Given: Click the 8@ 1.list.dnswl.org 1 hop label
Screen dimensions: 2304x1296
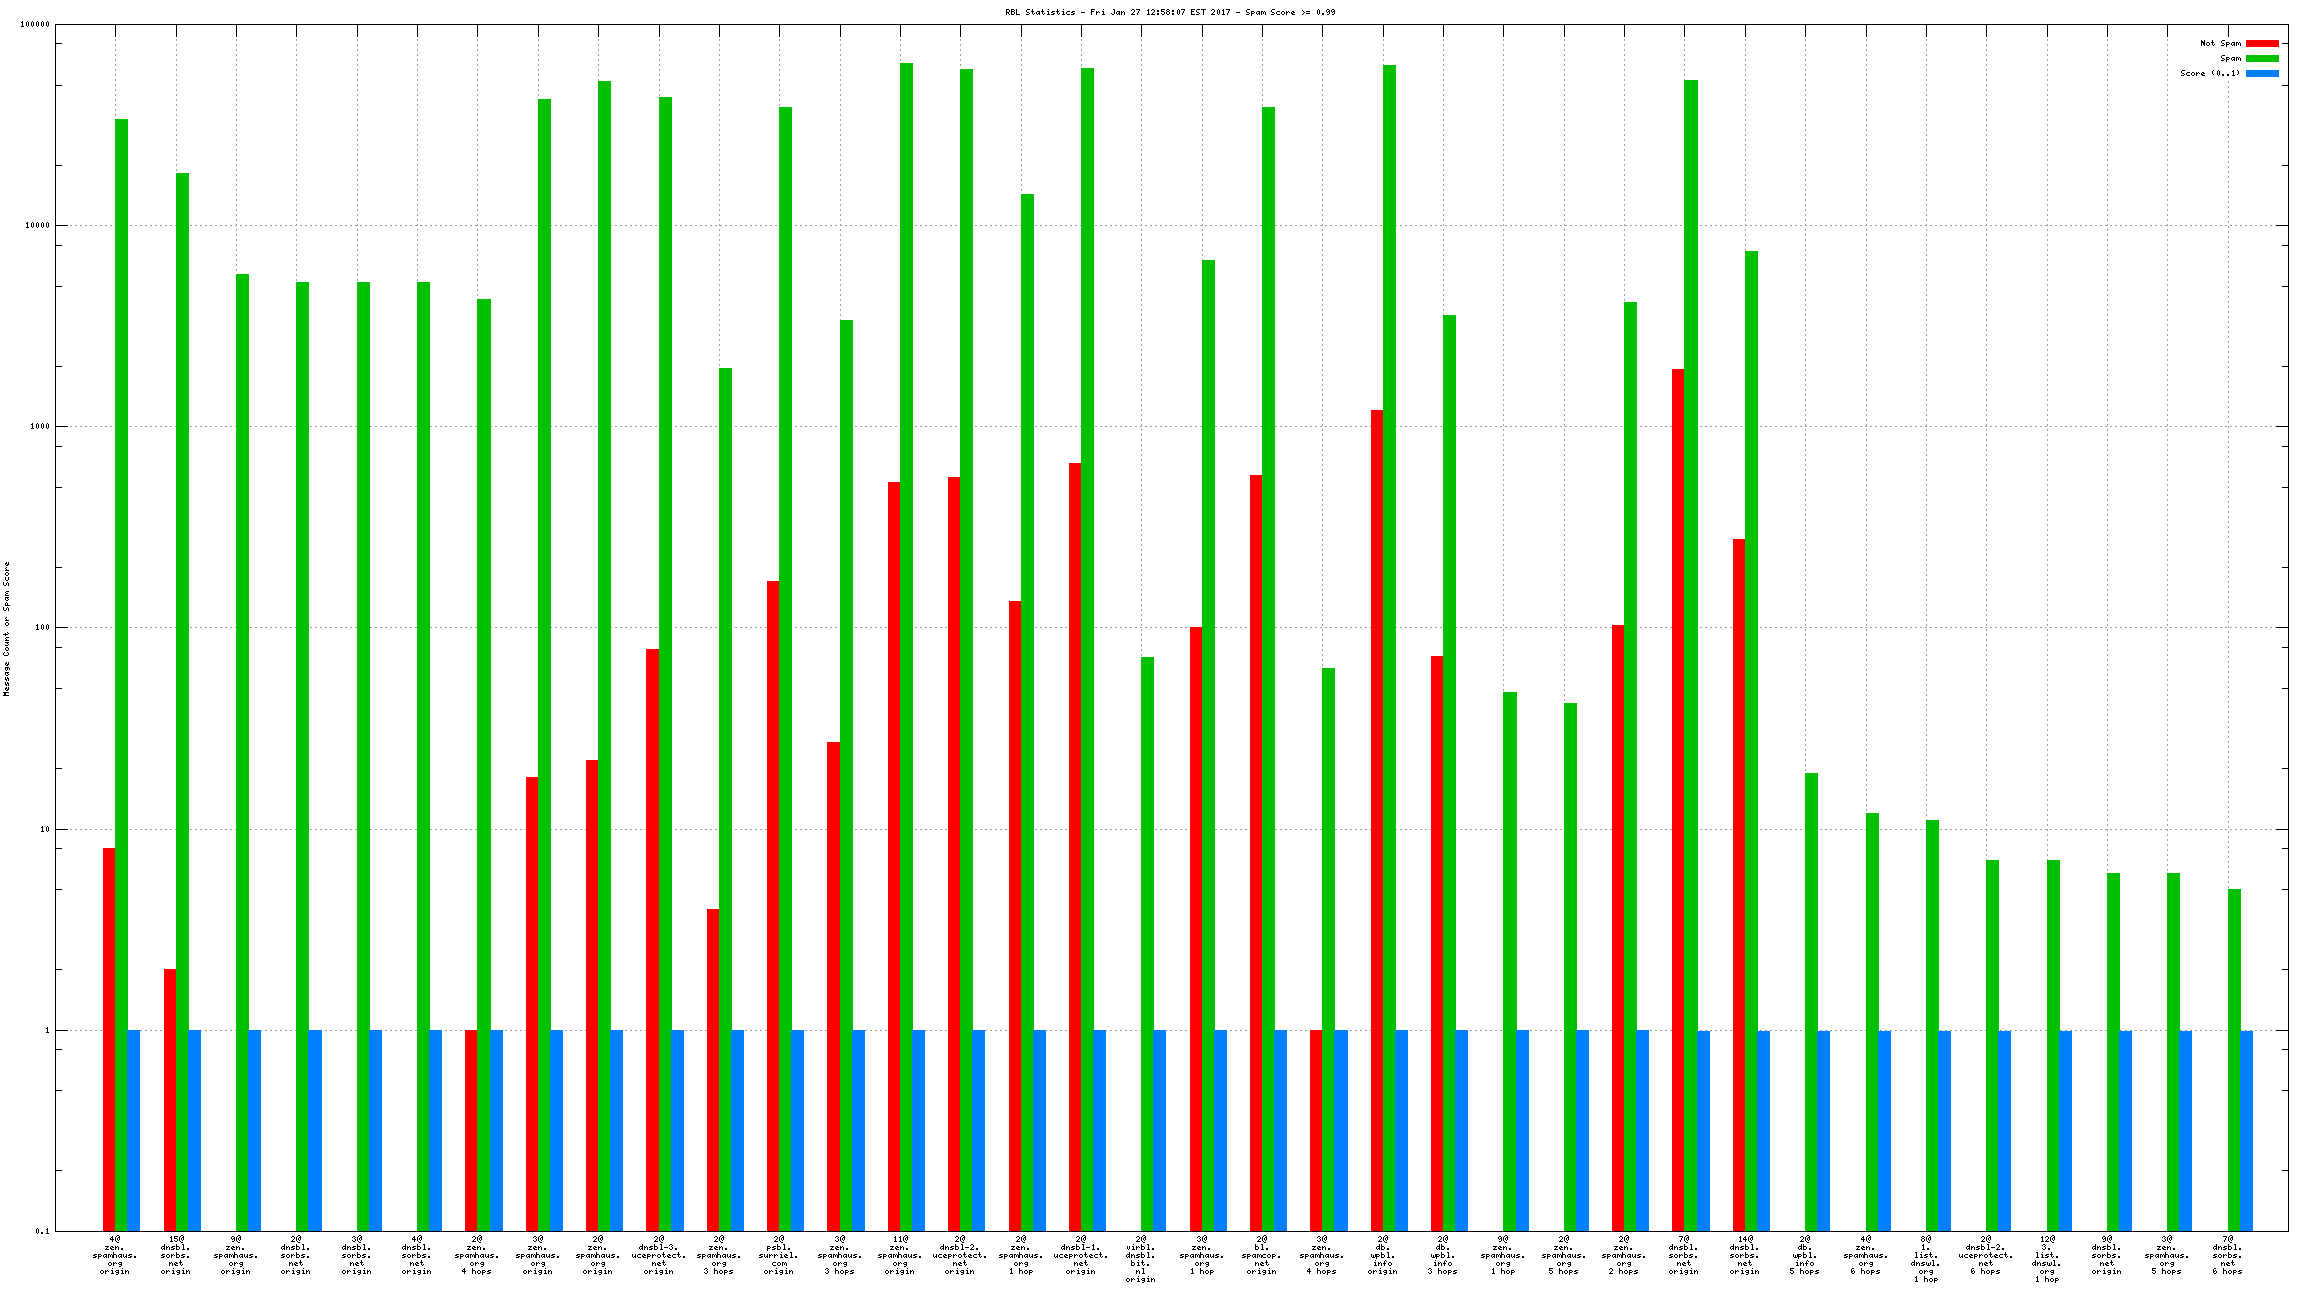Looking at the screenshot, I should pos(1925,1259).
